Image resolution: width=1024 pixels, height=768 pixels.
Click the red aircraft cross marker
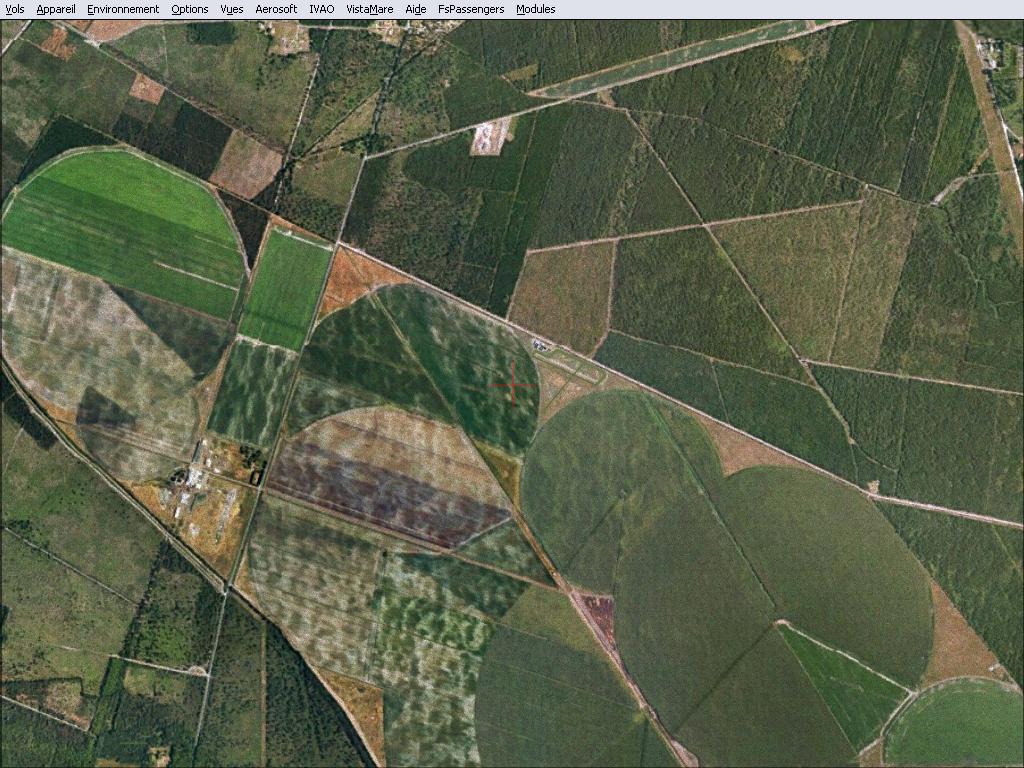coord(513,385)
